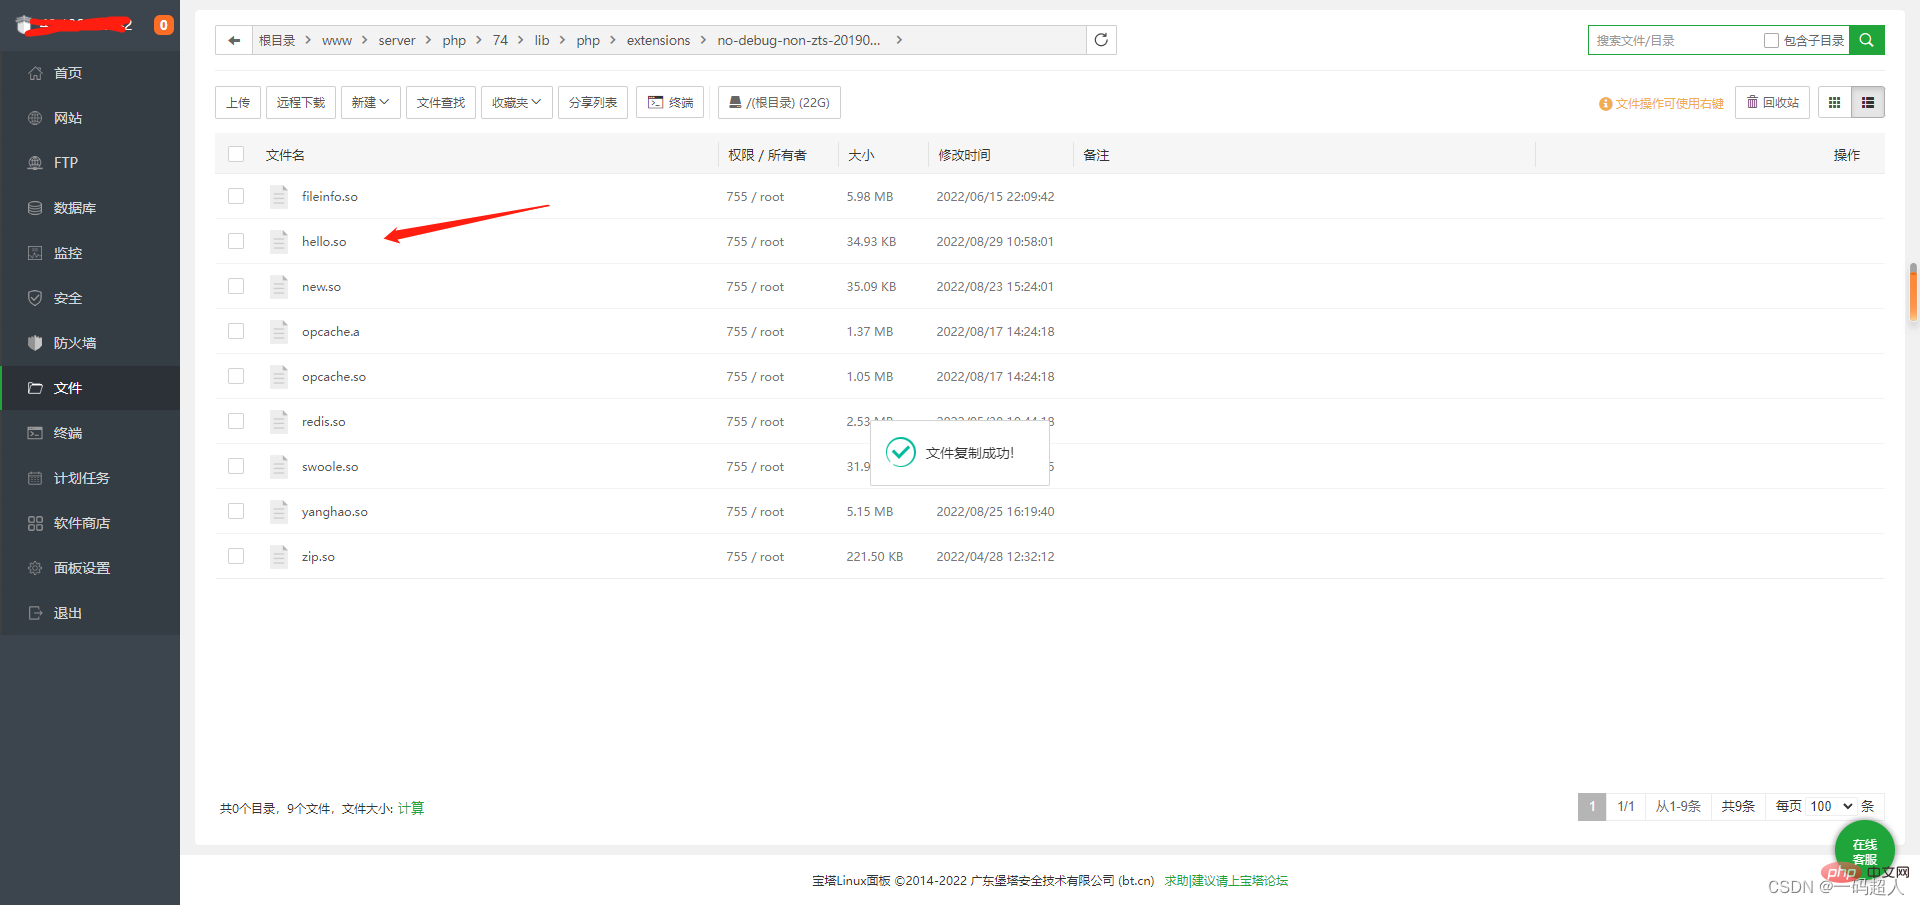Click the green search magnifier button
Viewport: 1920px width, 905px height.
pos(1866,40)
